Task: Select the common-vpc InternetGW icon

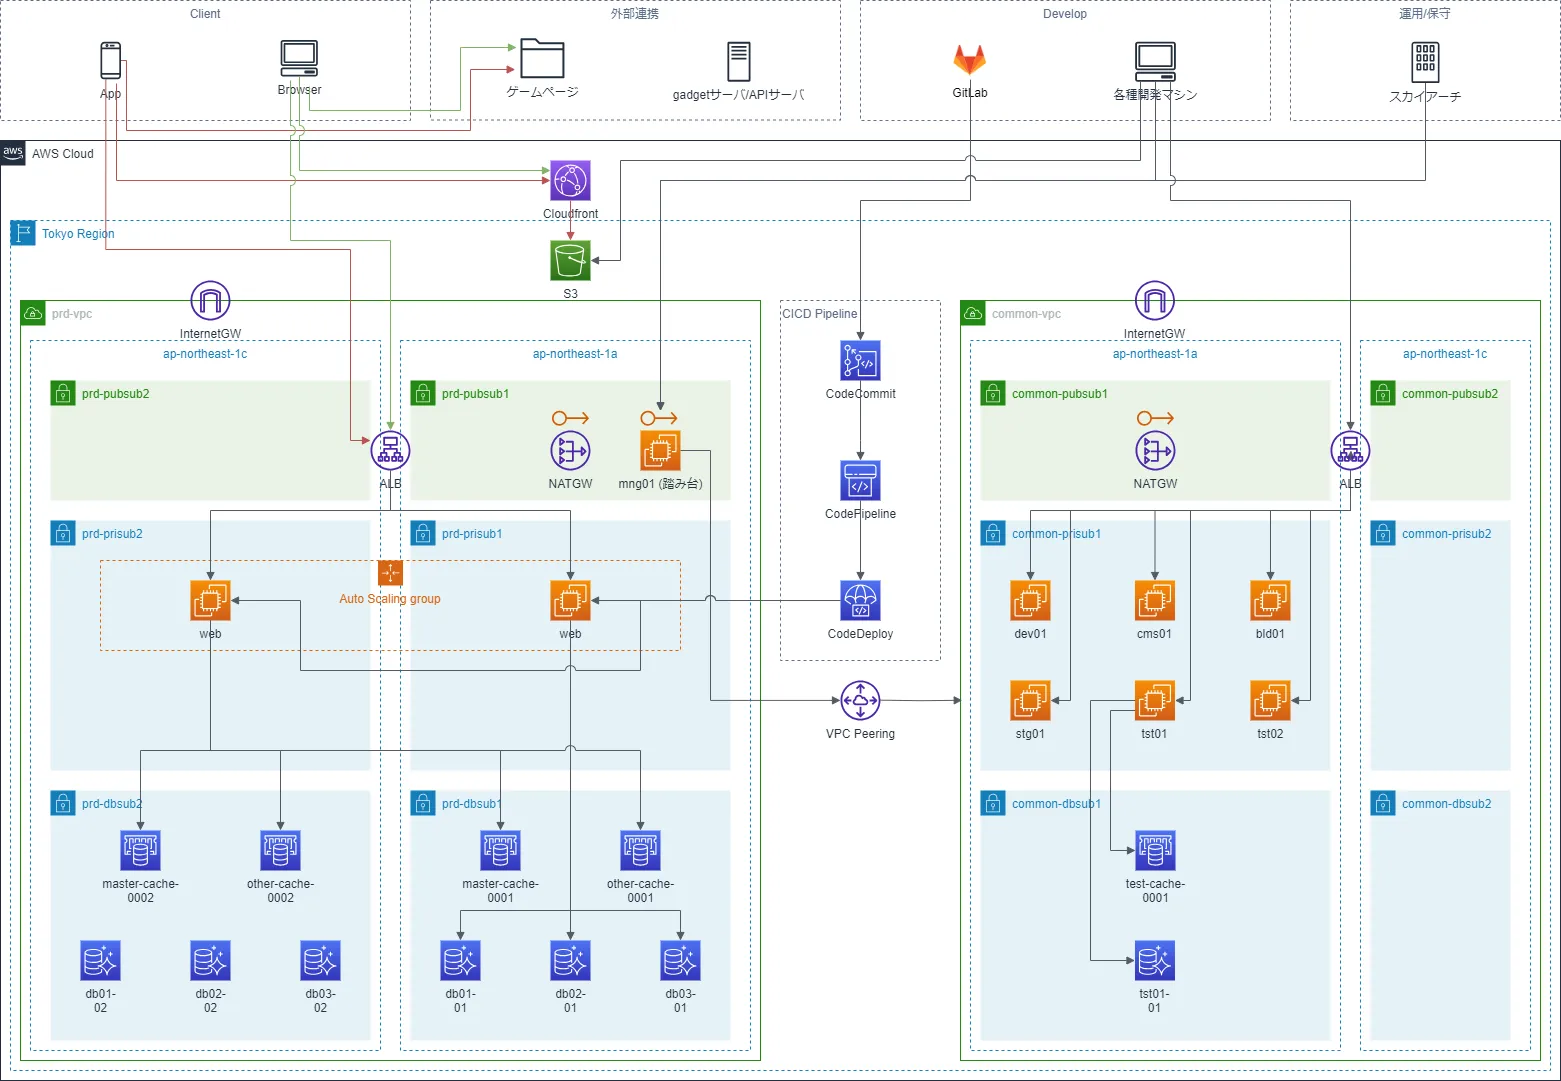Action: pyautogui.click(x=1155, y=301)
